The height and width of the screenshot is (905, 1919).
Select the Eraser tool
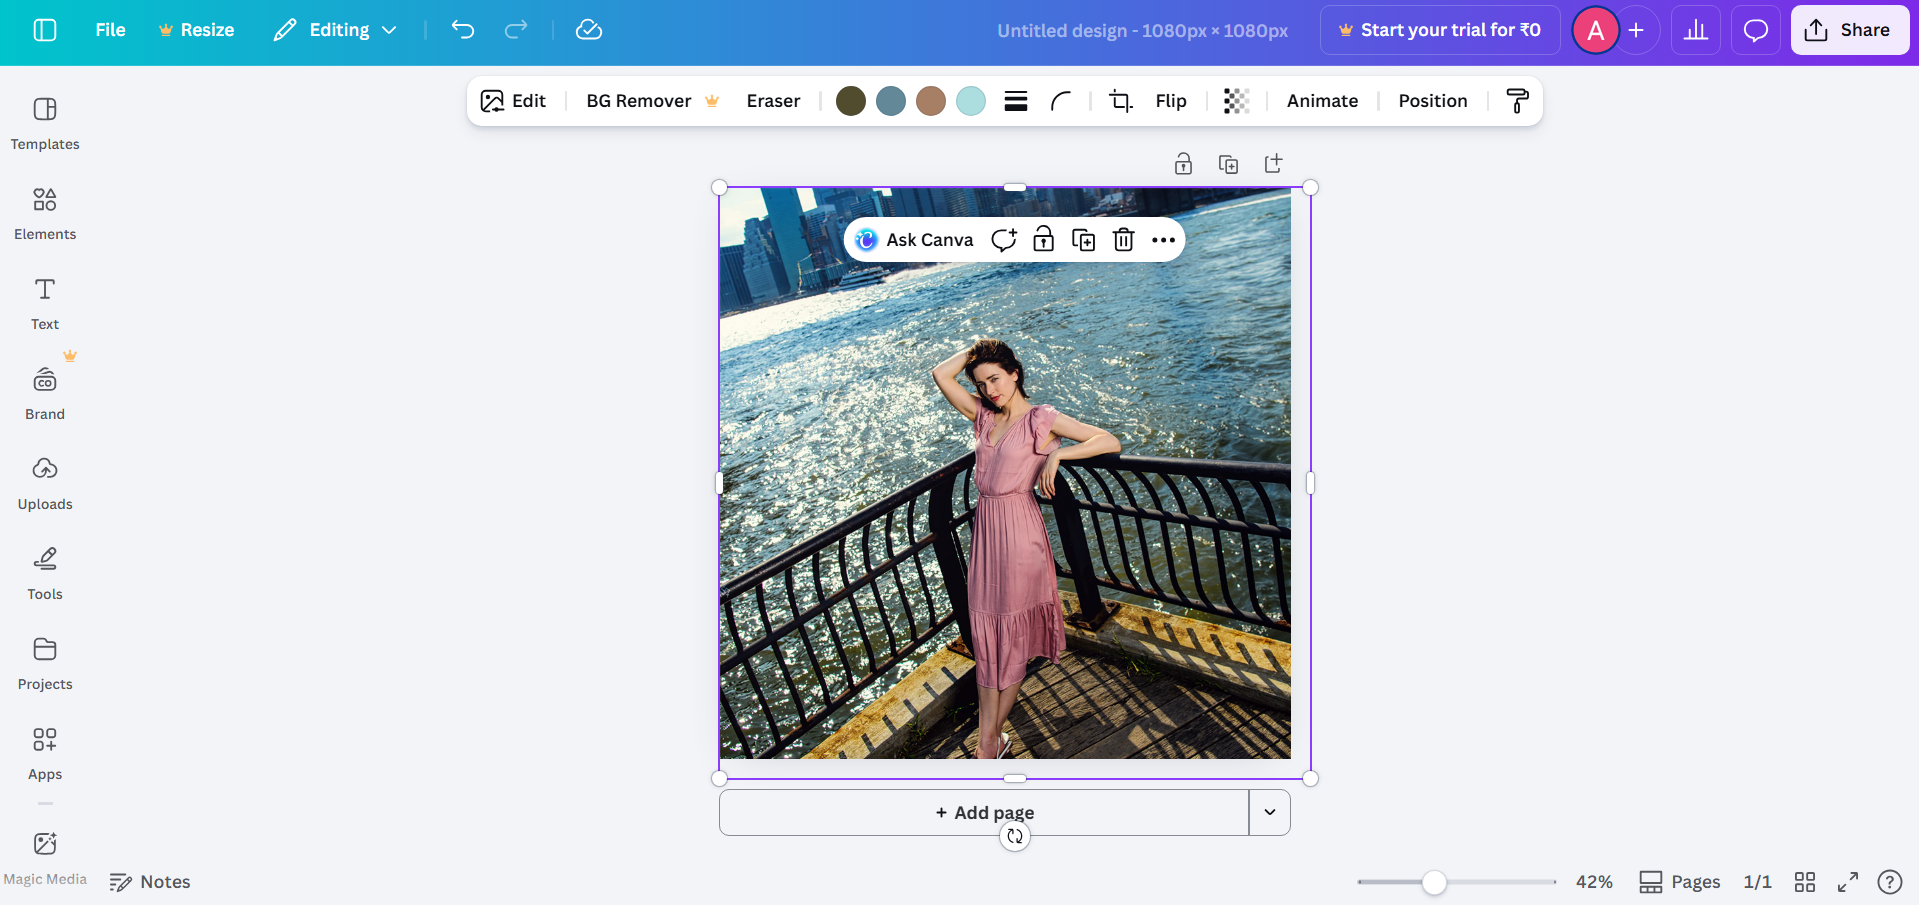[x=772, y=100]
